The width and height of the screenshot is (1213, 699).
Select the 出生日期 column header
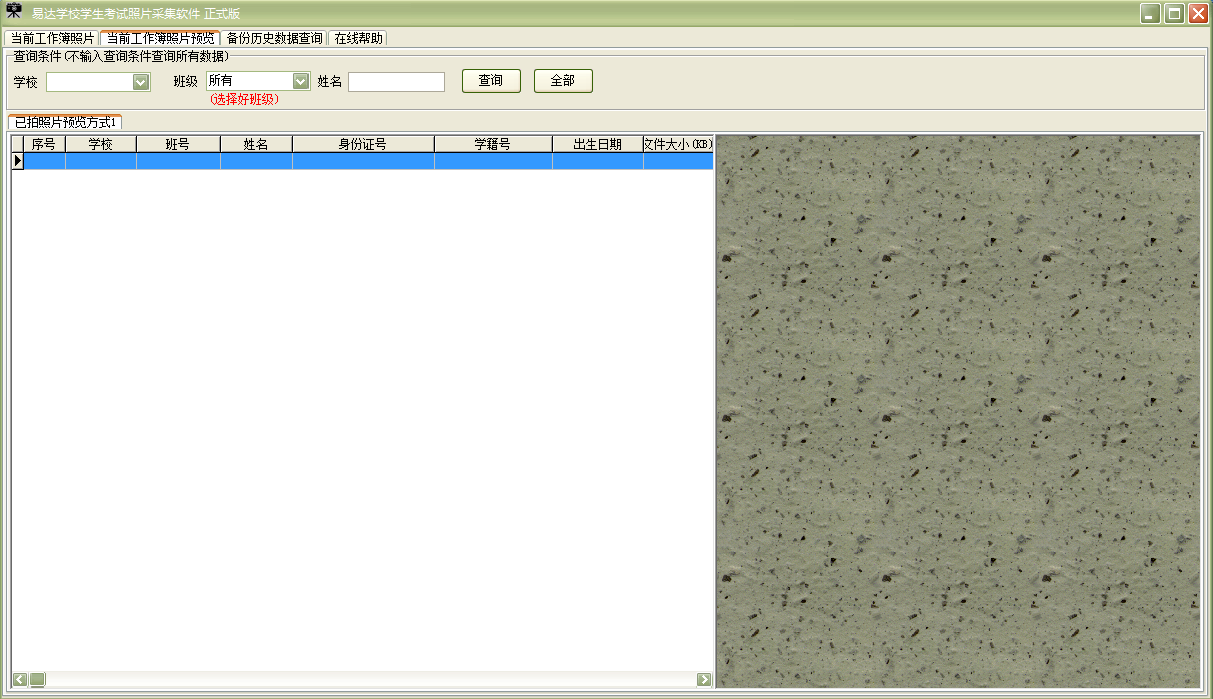(597, 144)
